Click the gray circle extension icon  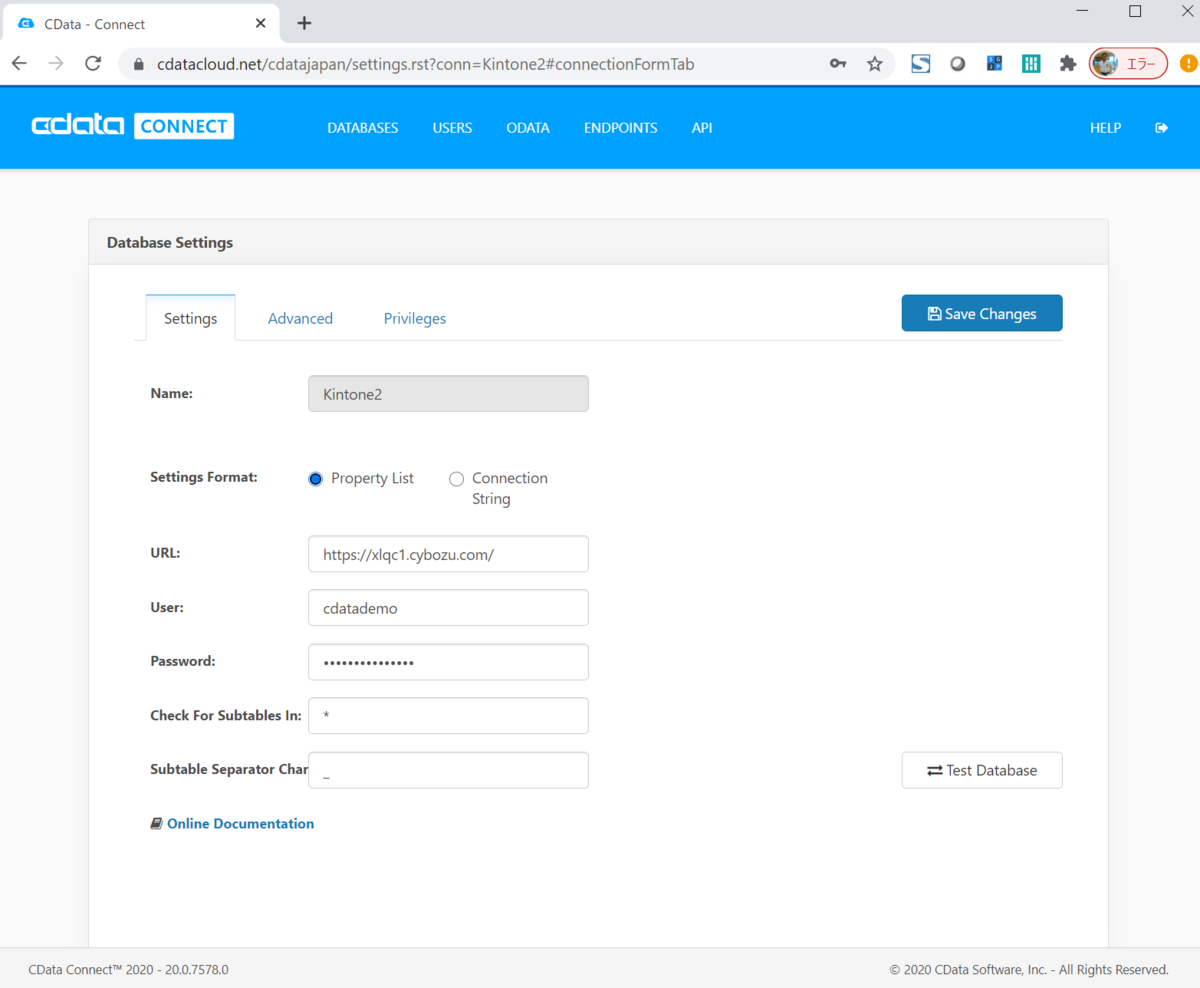point(958,64)
